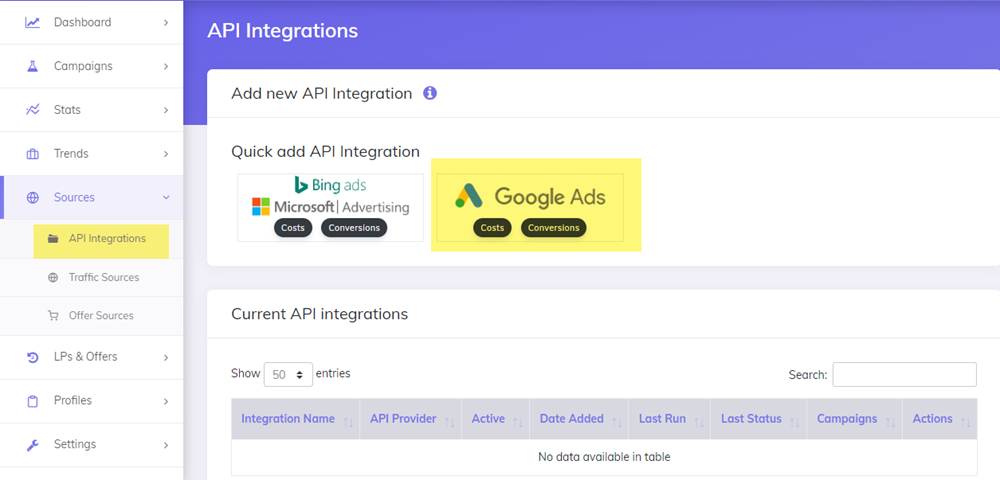Click the LPs & Offers history icon

click(x=32, y=357)
